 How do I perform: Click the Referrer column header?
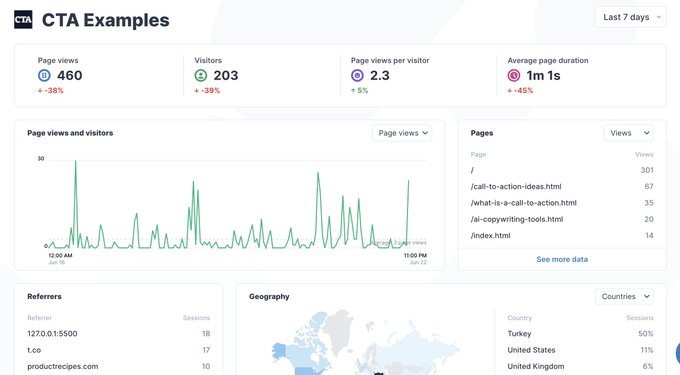[39, 318]
